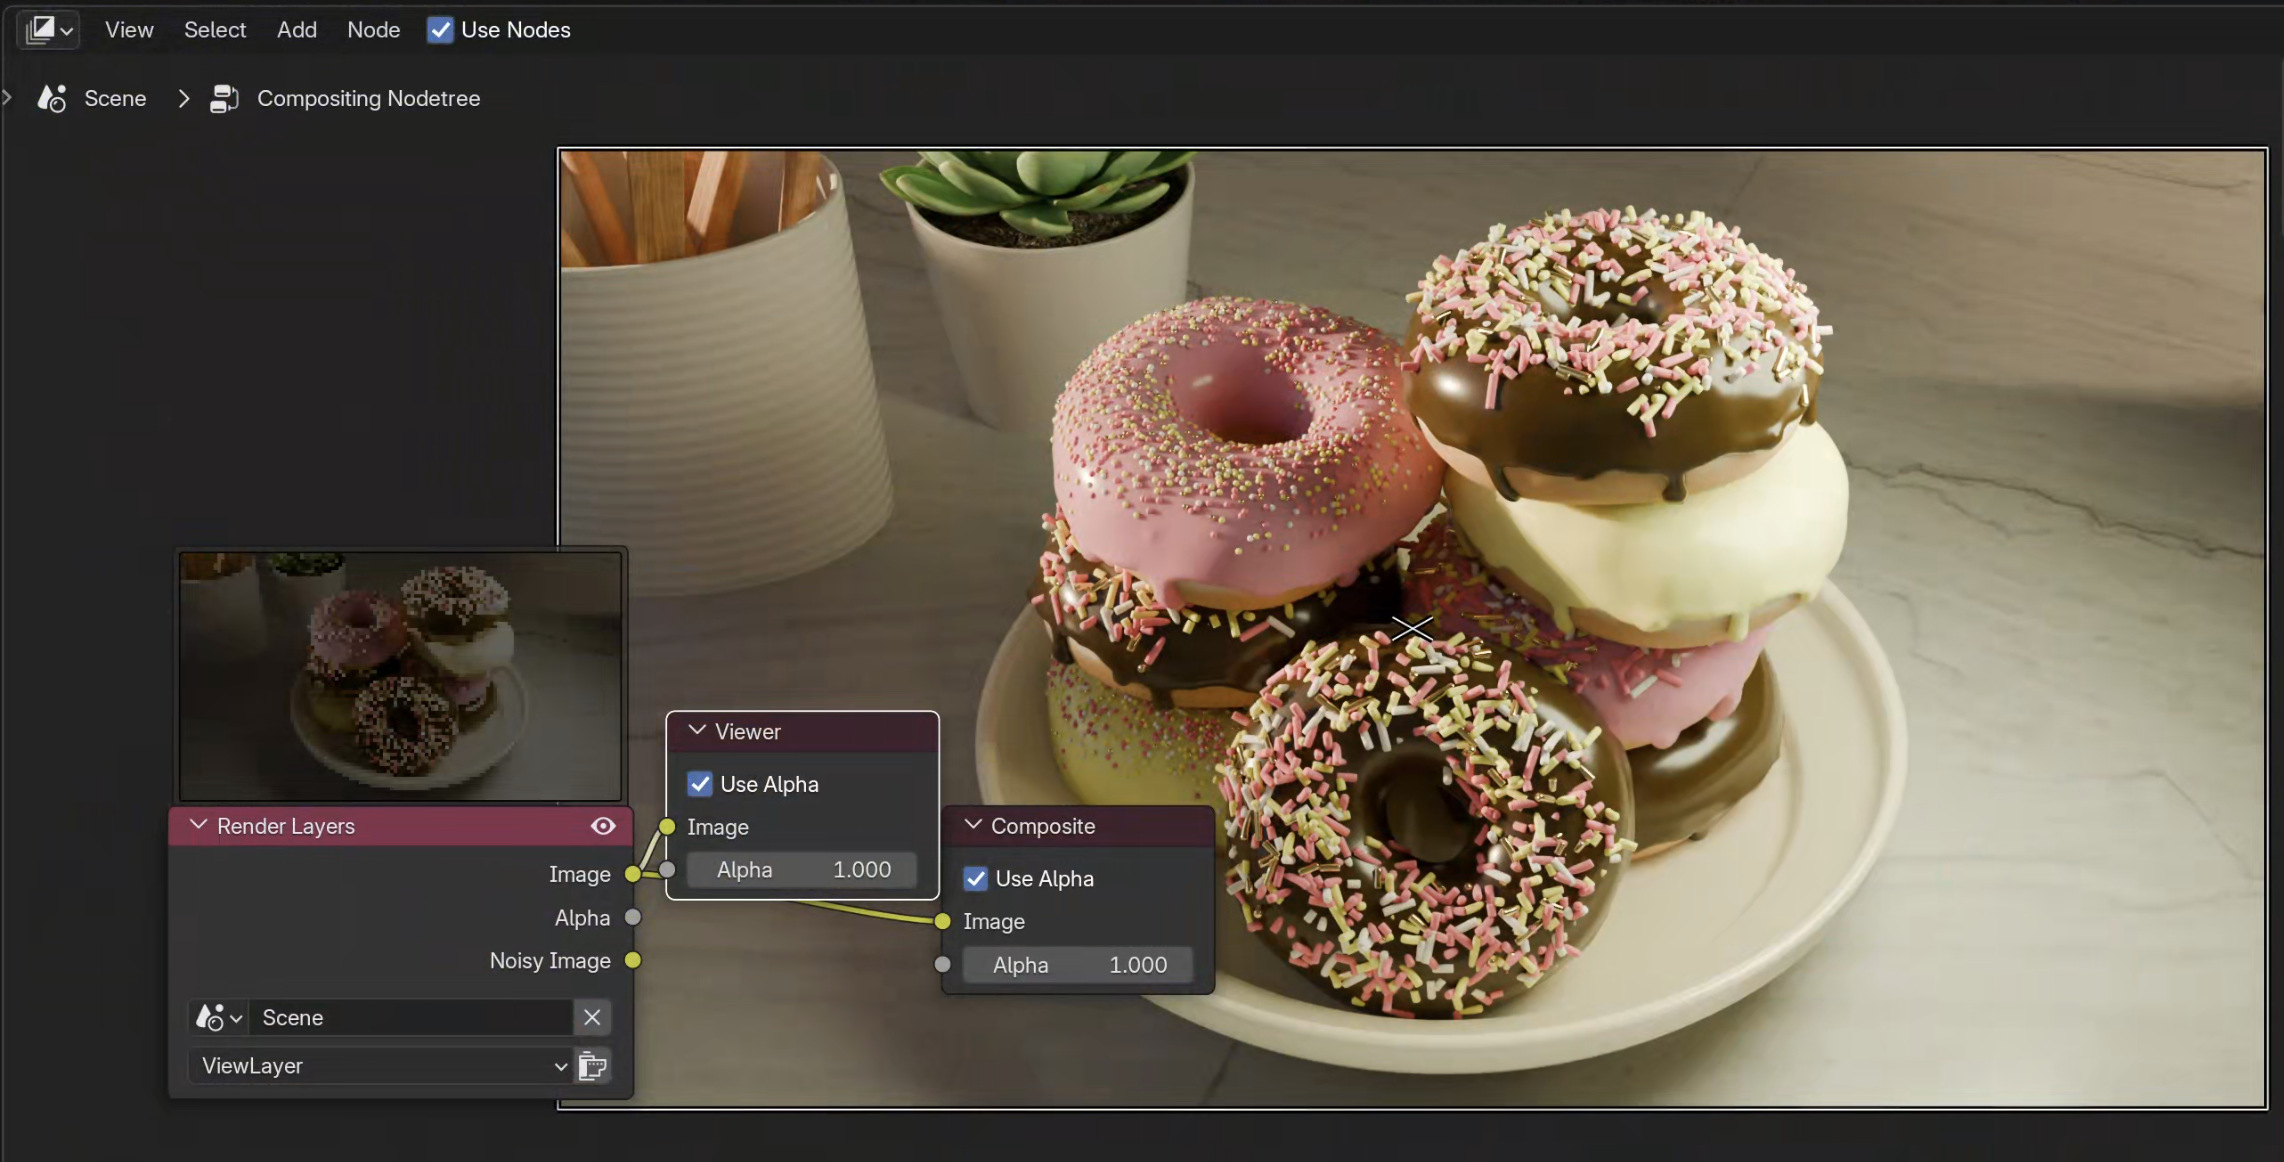Uncheck Use Alpha in Composite node
2284x1162 pixels.
pos(976,878)
